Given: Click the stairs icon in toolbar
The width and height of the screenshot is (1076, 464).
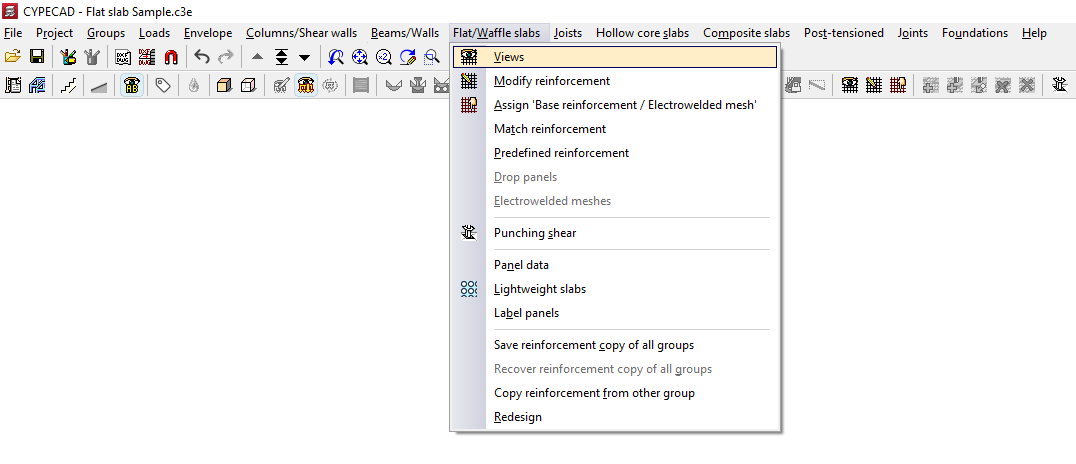Looking at the screenshot, I should tap(69, 86).
